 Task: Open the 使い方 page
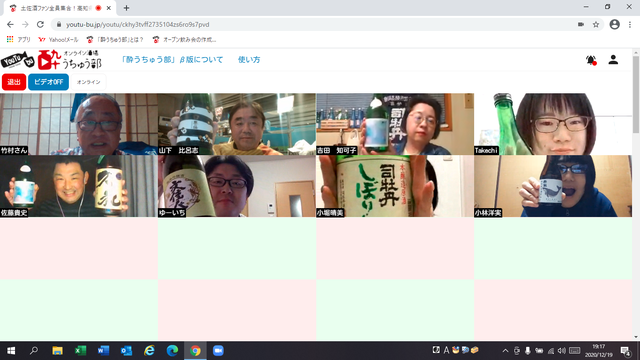[249, 60]
